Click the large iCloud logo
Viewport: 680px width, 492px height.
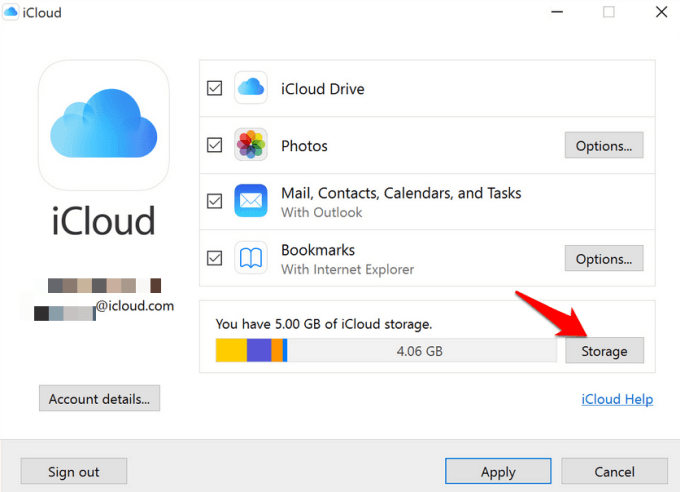[104, 125]
